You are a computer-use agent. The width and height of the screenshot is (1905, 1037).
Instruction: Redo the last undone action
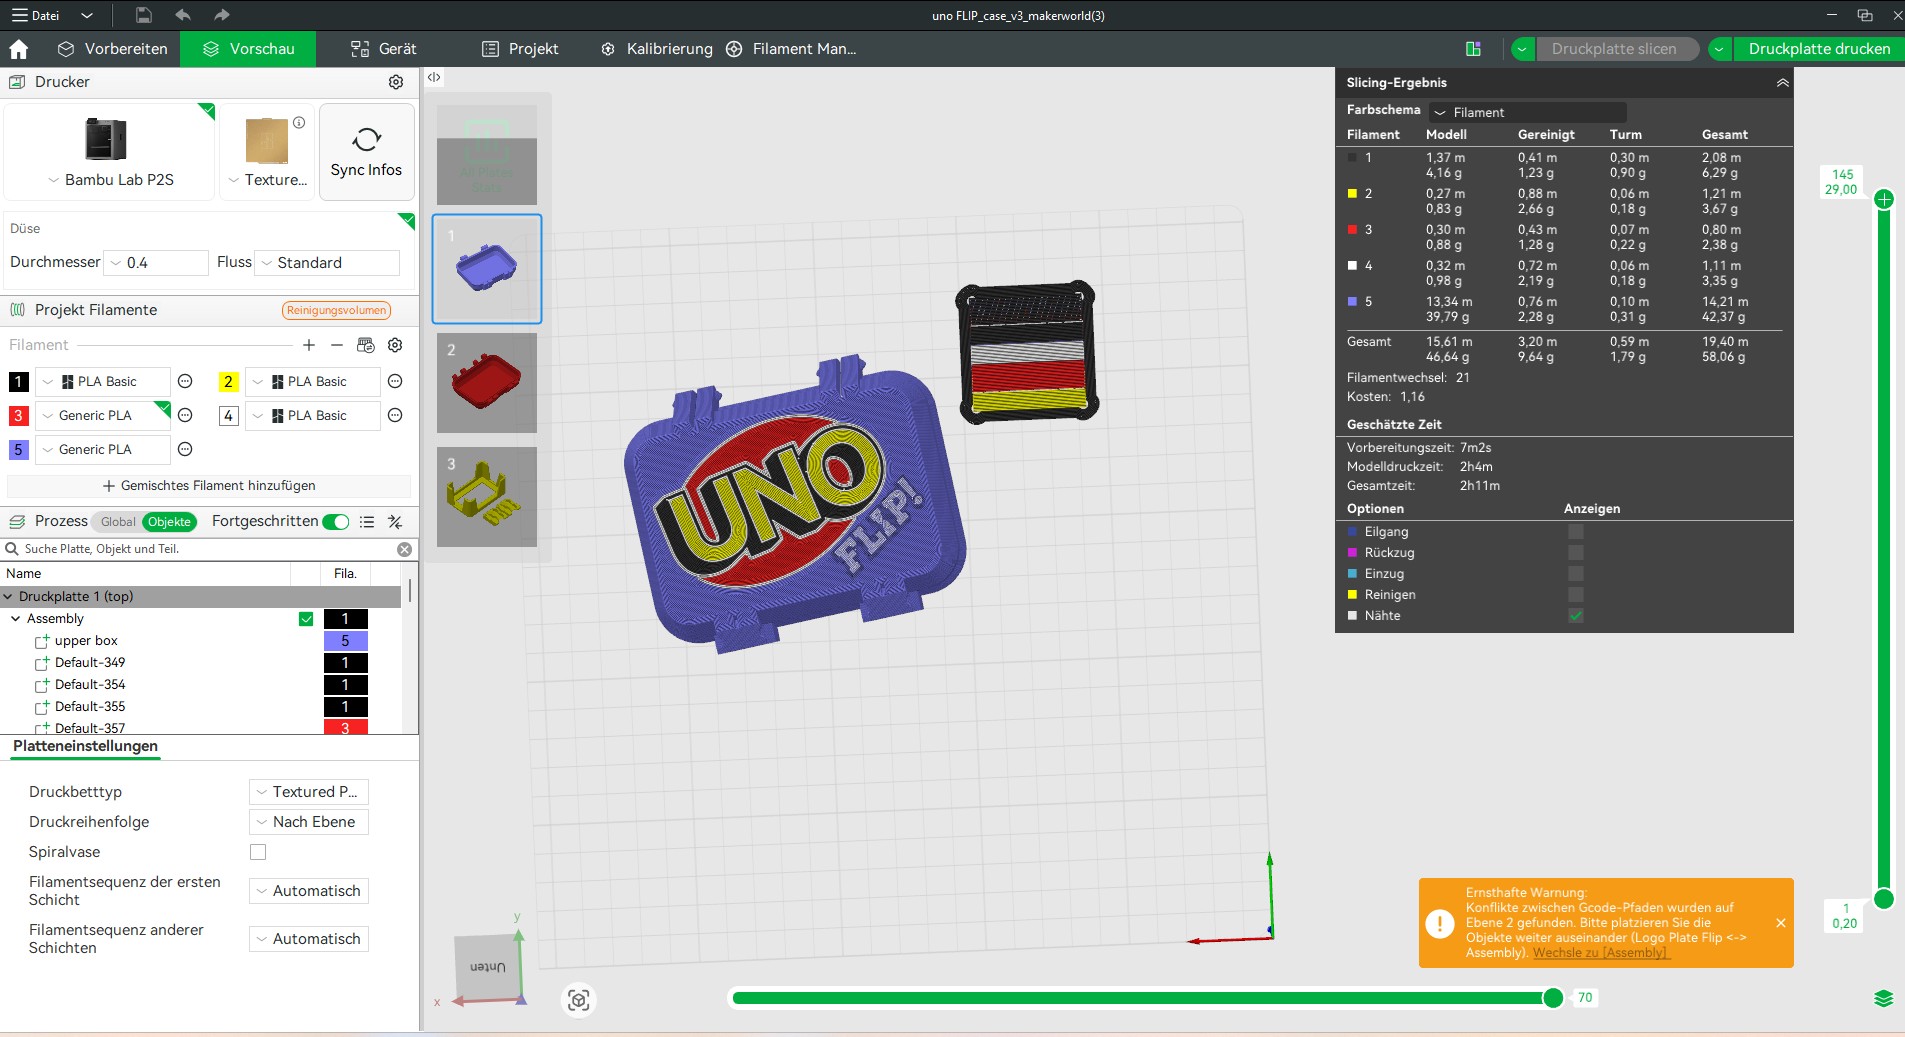222,15
